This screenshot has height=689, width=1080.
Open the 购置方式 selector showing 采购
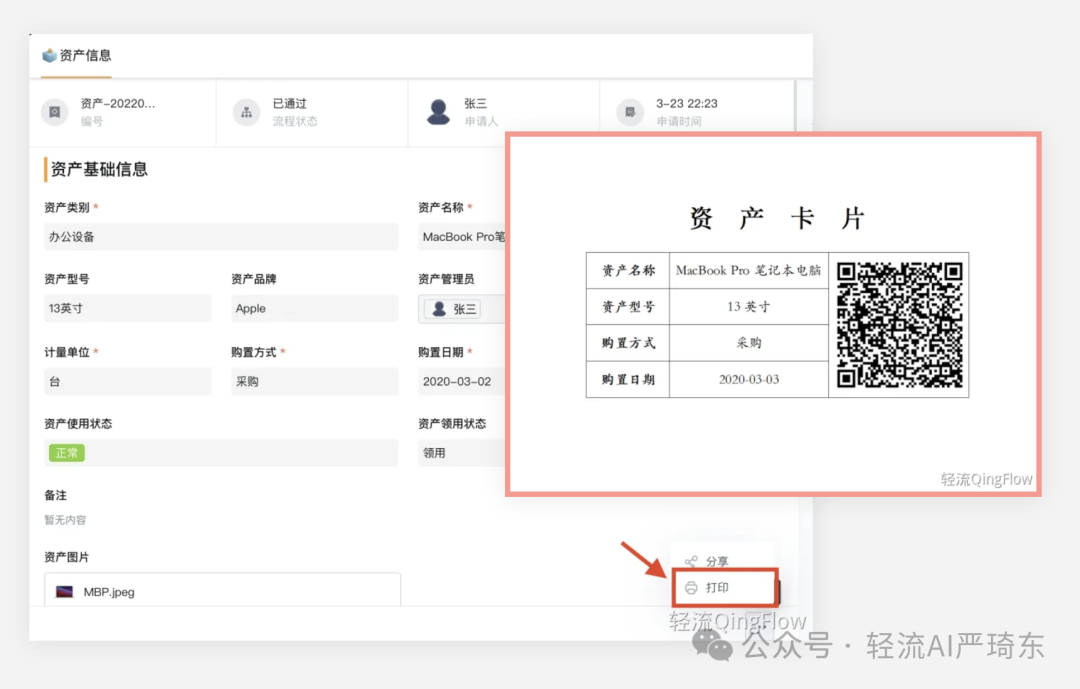313,381
